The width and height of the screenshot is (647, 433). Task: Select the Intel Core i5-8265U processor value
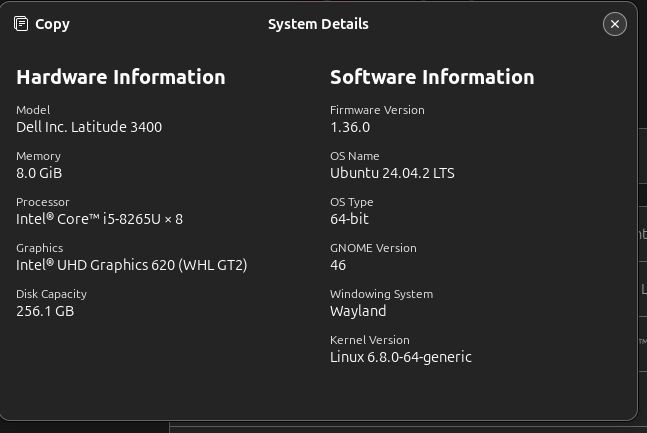(99, 219)
